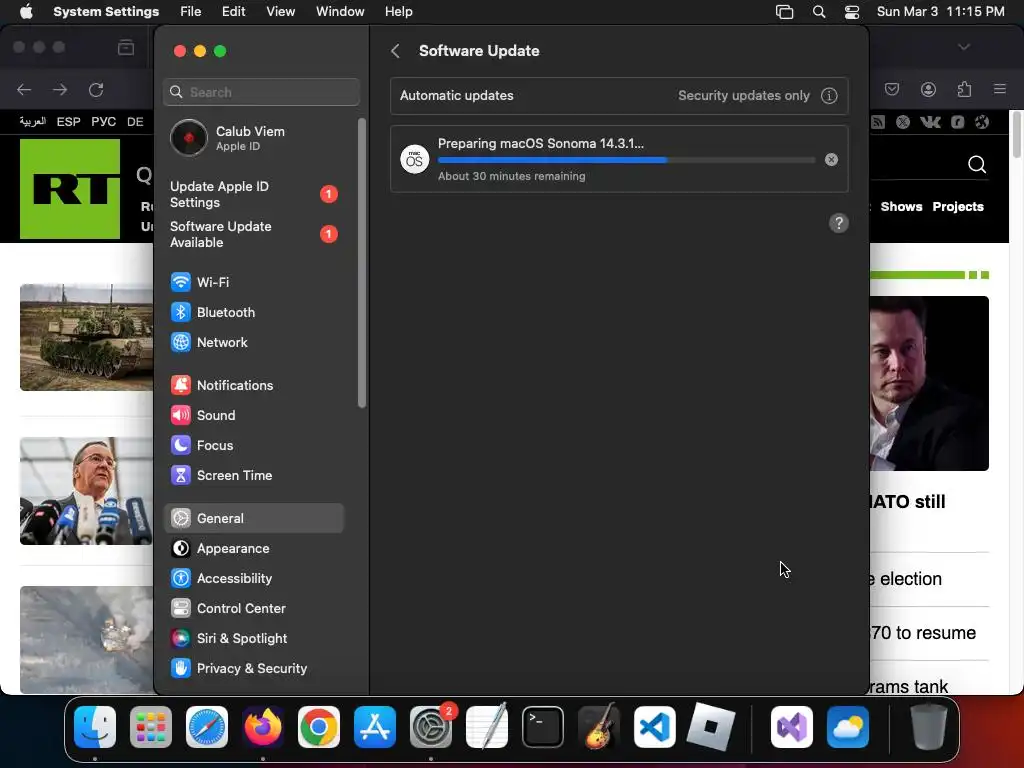Open Bluetooth settings in sidebar
The image size is (1024, 768).
(x=253, y=312)
